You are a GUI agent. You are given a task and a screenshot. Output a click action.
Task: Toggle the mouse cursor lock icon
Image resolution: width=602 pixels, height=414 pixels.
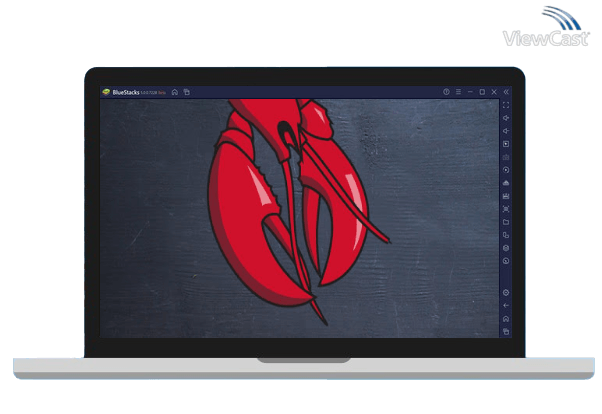[506, 144]
